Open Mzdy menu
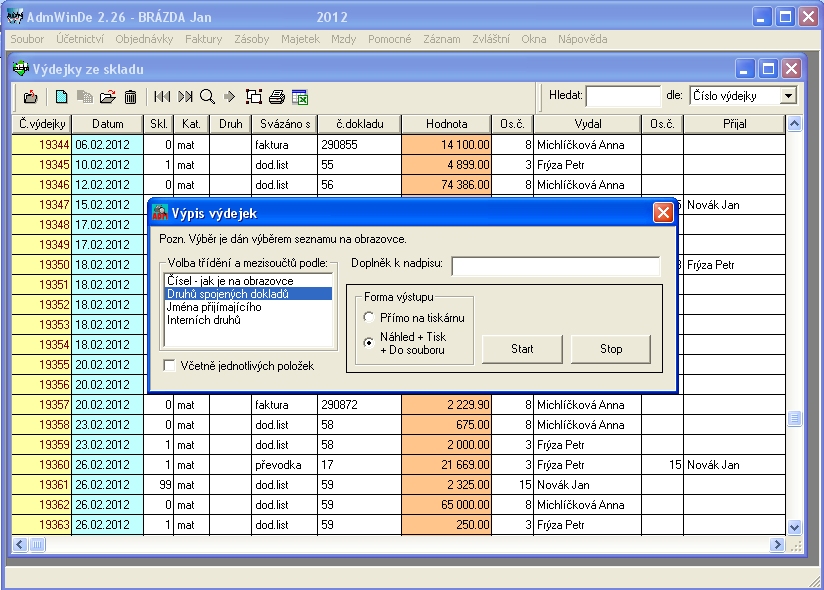The image size is (824, 590). pyautogui.click(x=344, y=39)
